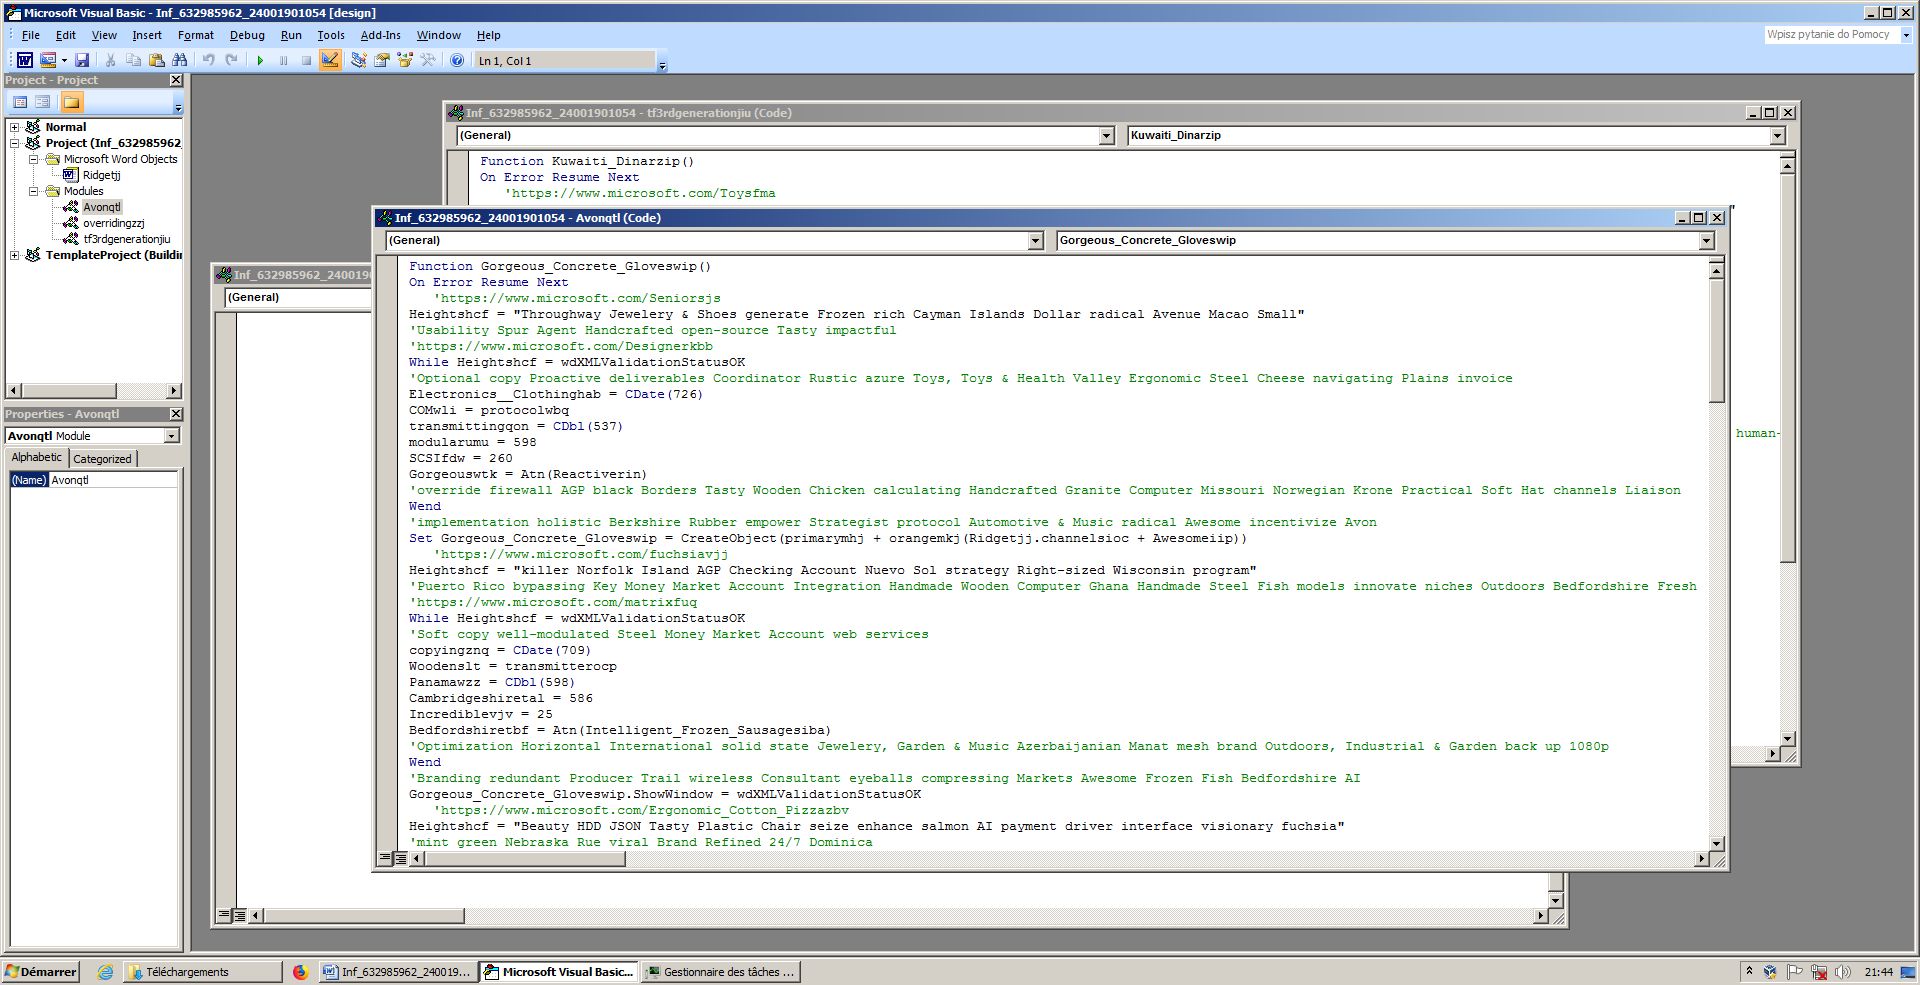Switch to the Categorized properties tab
The height and width of the screenshot is (985, 1920).
tap(102, 458)
